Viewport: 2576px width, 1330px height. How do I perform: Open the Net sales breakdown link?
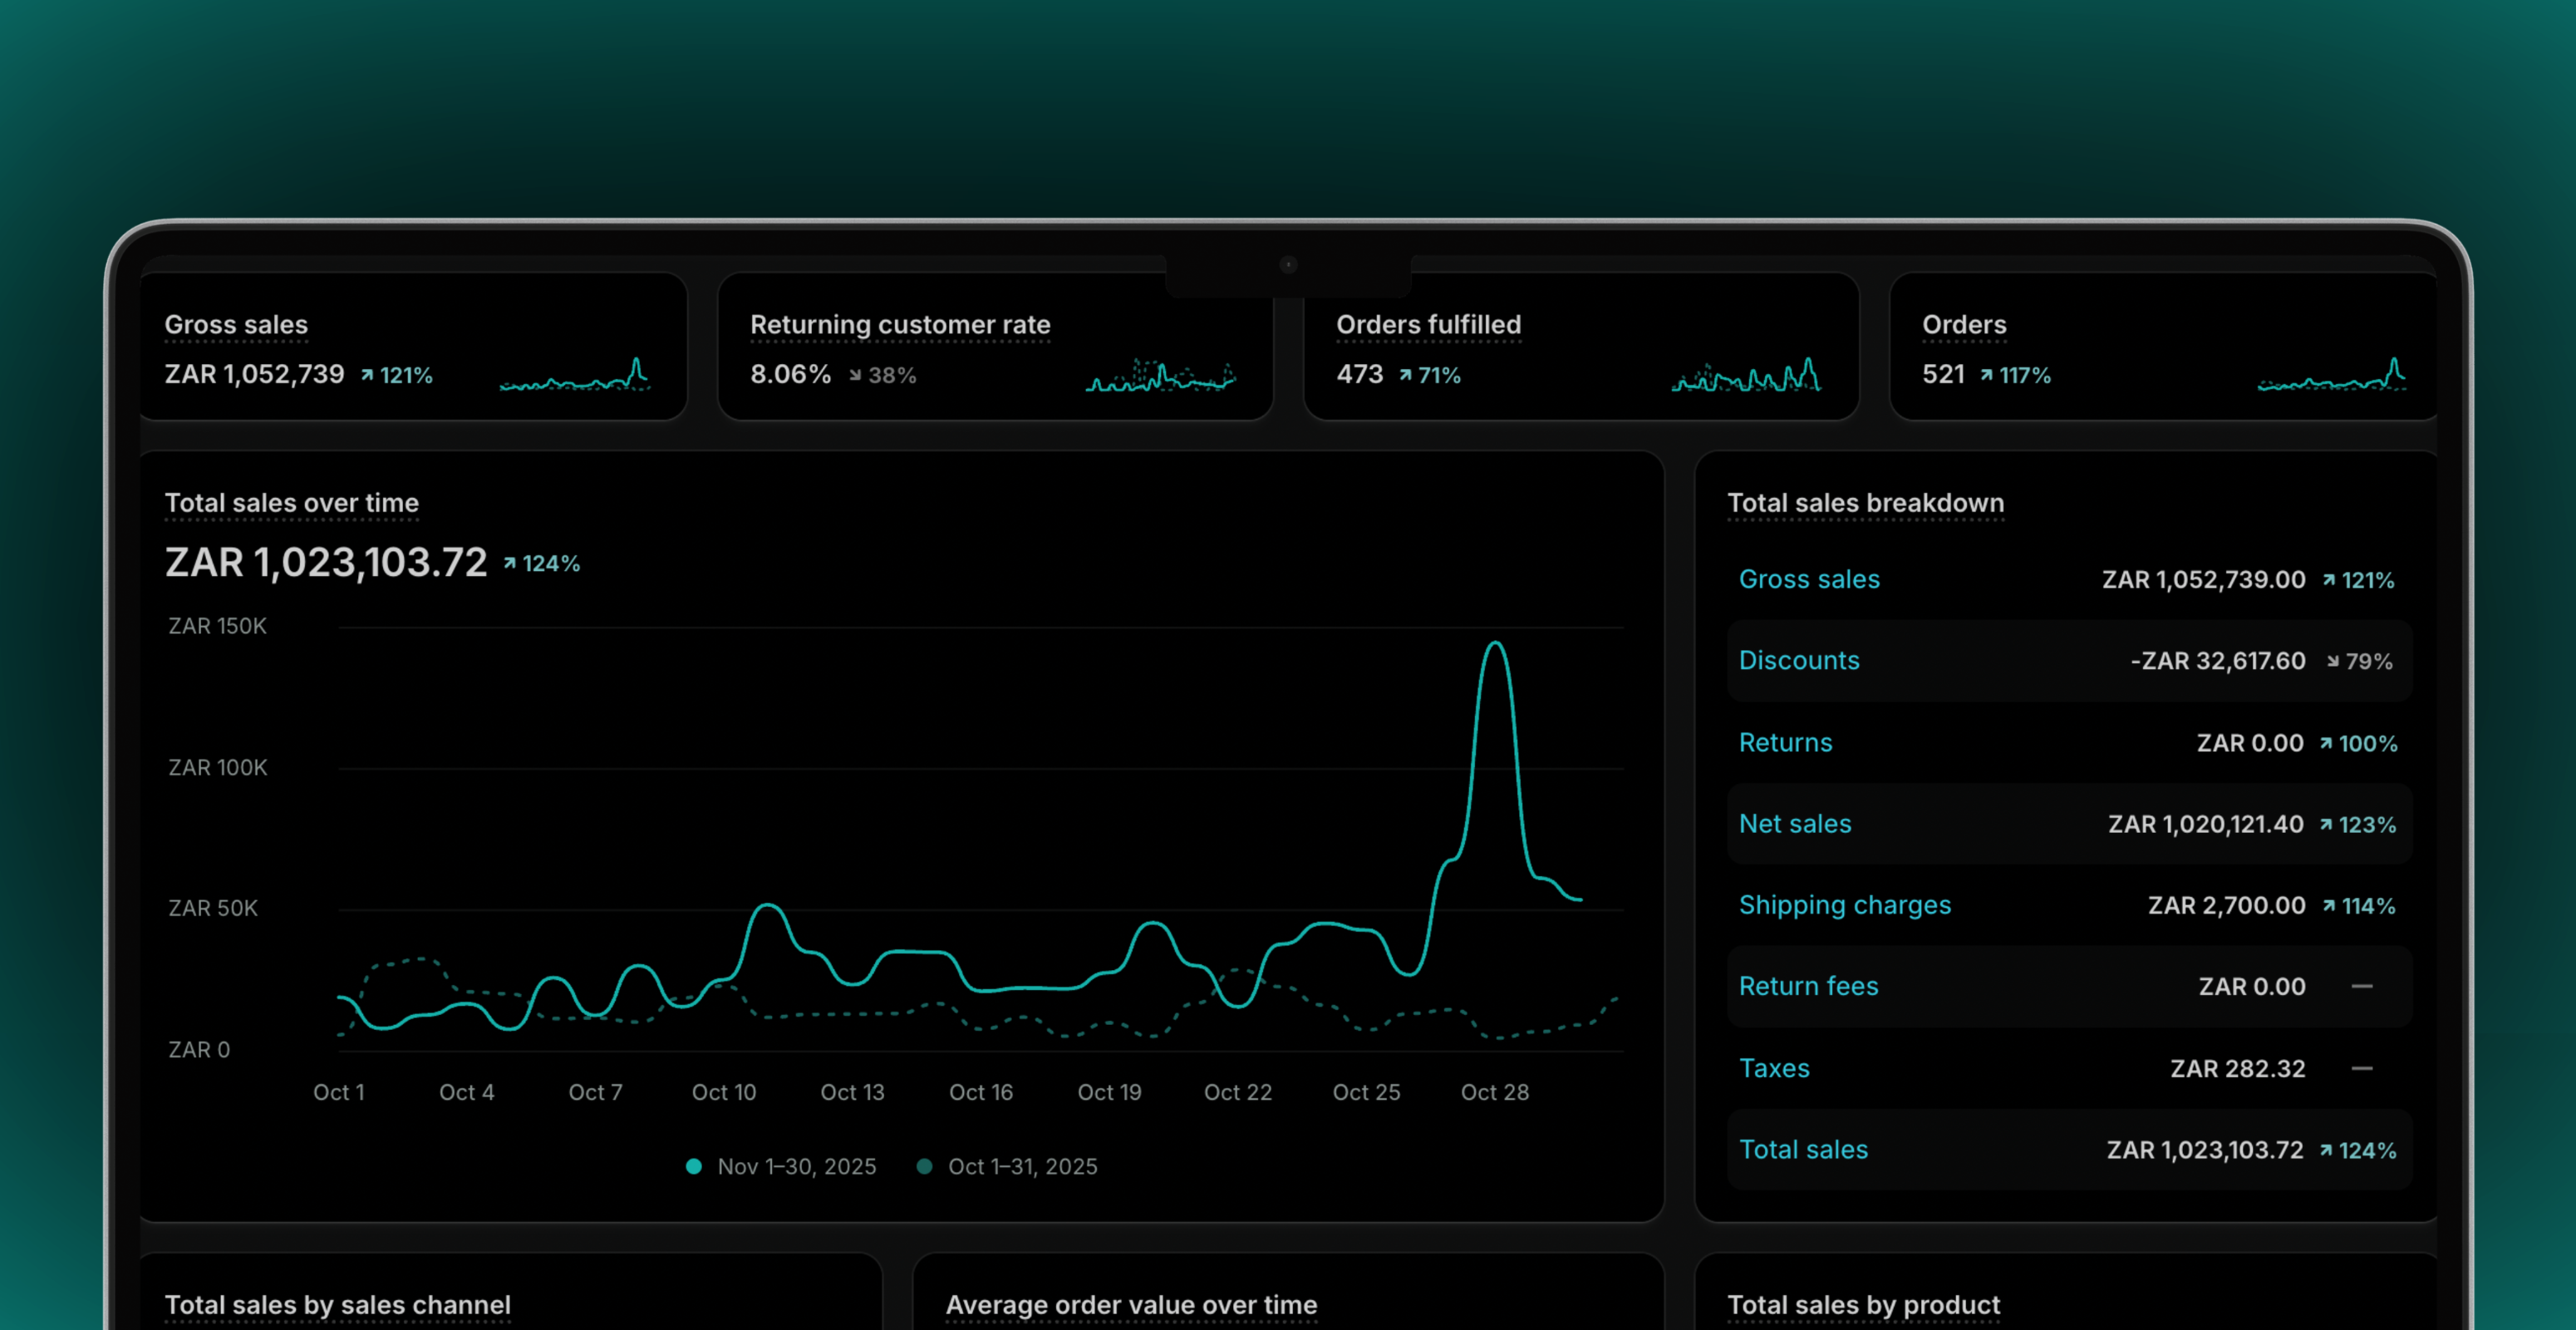pyautogui.click(x=1795, y=825)
